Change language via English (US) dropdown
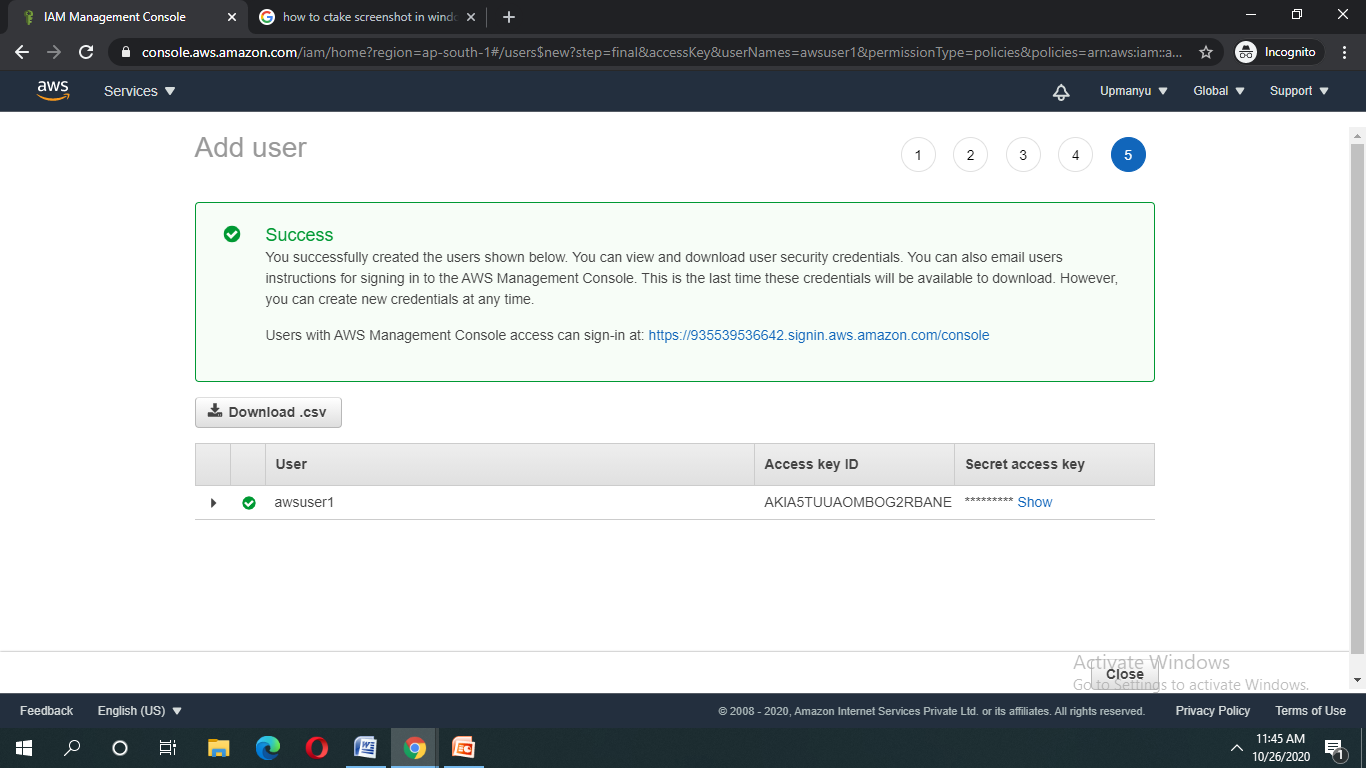This screenshot has height=768, width=1366. (140, 711)
